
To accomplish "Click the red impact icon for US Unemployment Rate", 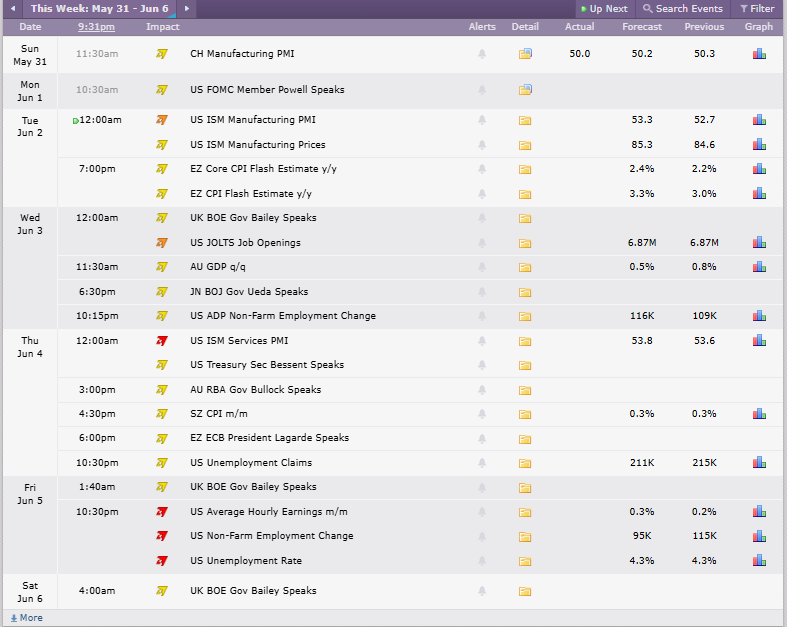I will [162, 561].
